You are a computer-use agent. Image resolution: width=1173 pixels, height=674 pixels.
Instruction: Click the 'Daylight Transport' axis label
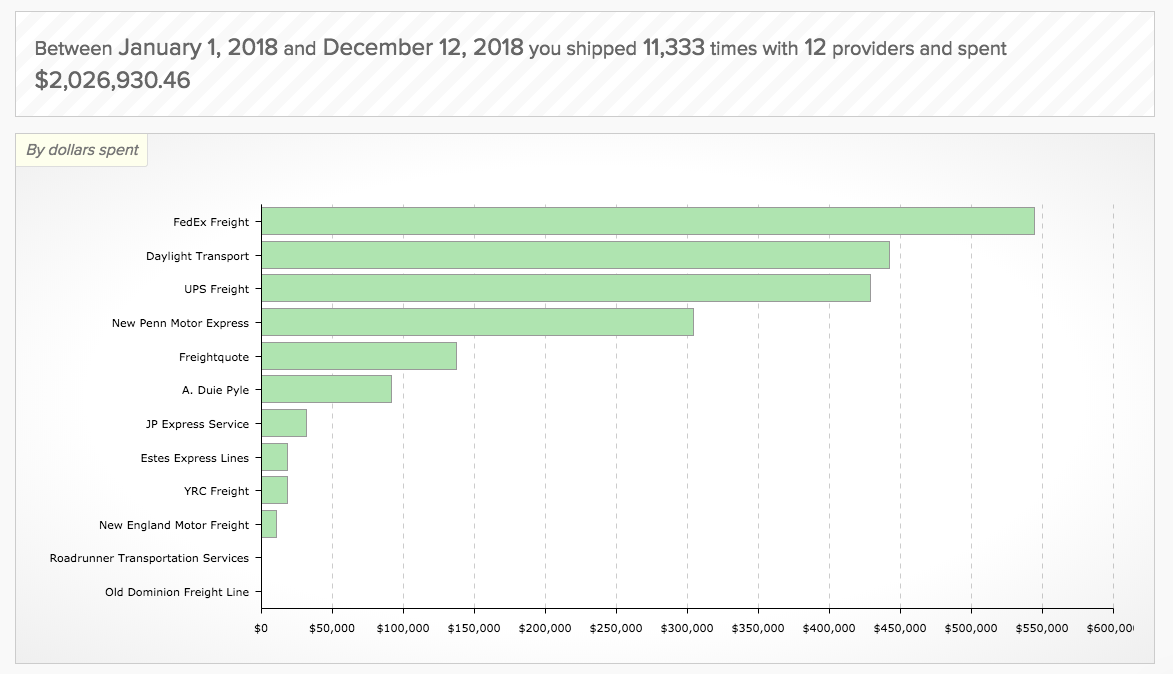tap(197, 256)
